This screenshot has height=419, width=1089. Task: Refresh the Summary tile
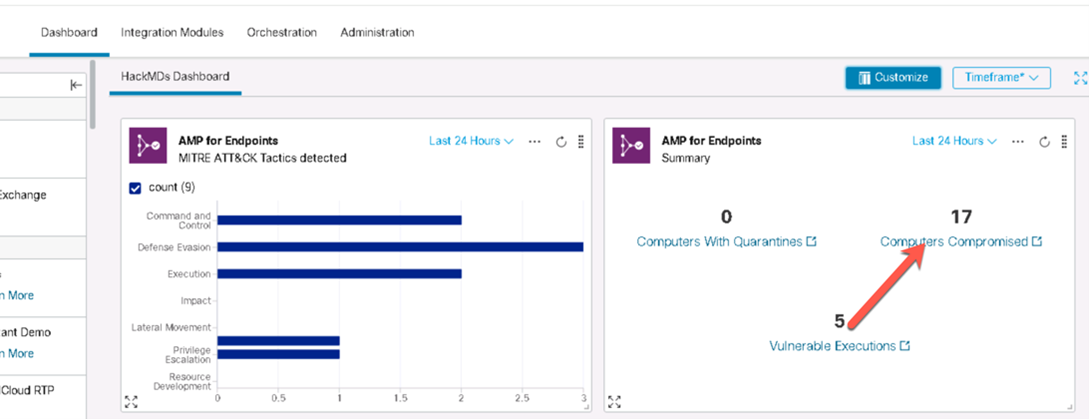1045,142
